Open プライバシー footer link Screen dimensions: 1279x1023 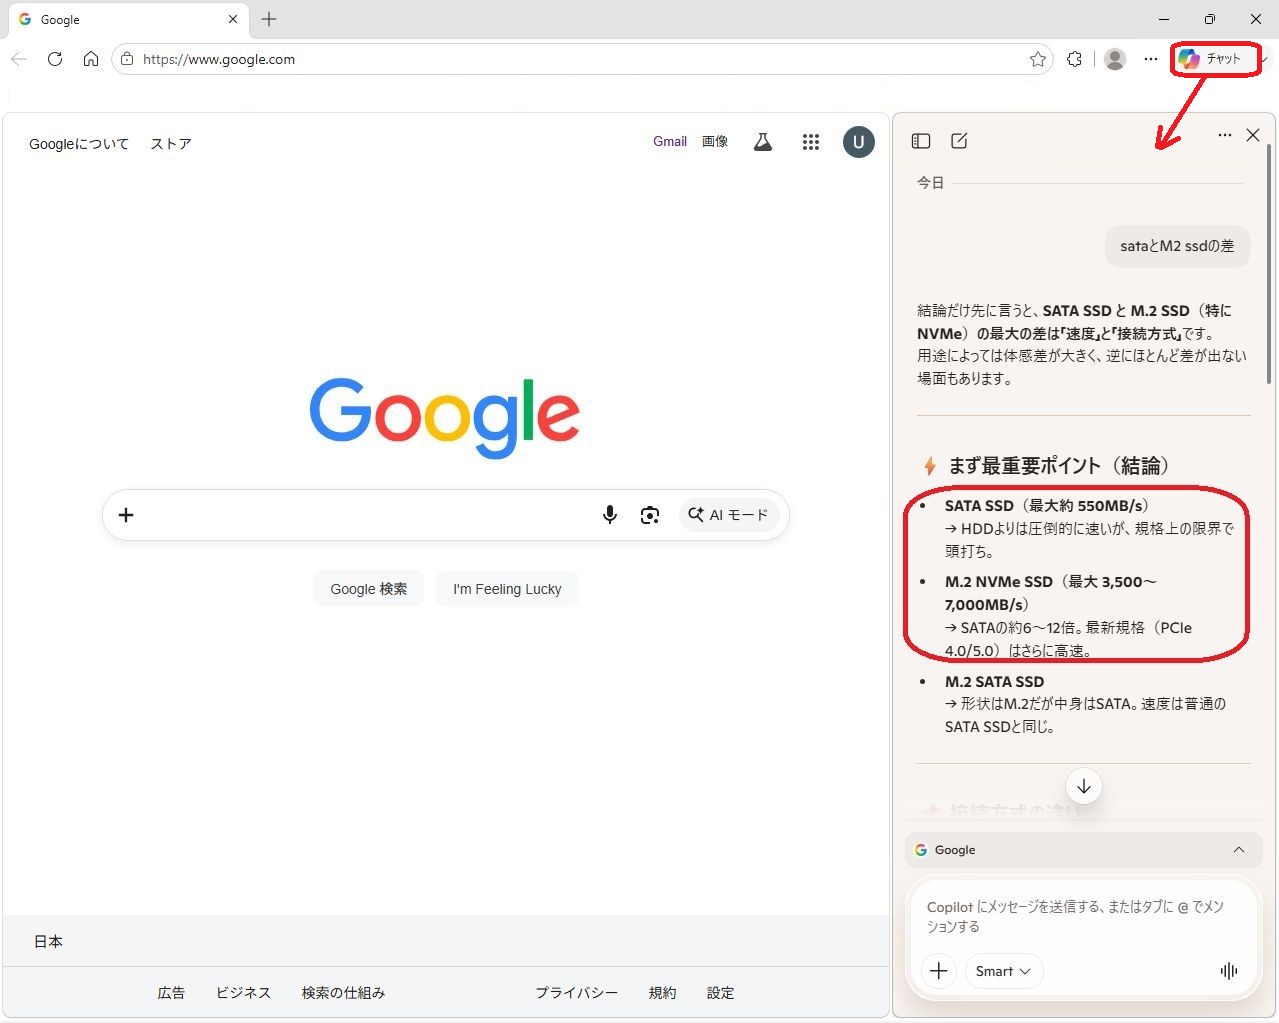576,993
